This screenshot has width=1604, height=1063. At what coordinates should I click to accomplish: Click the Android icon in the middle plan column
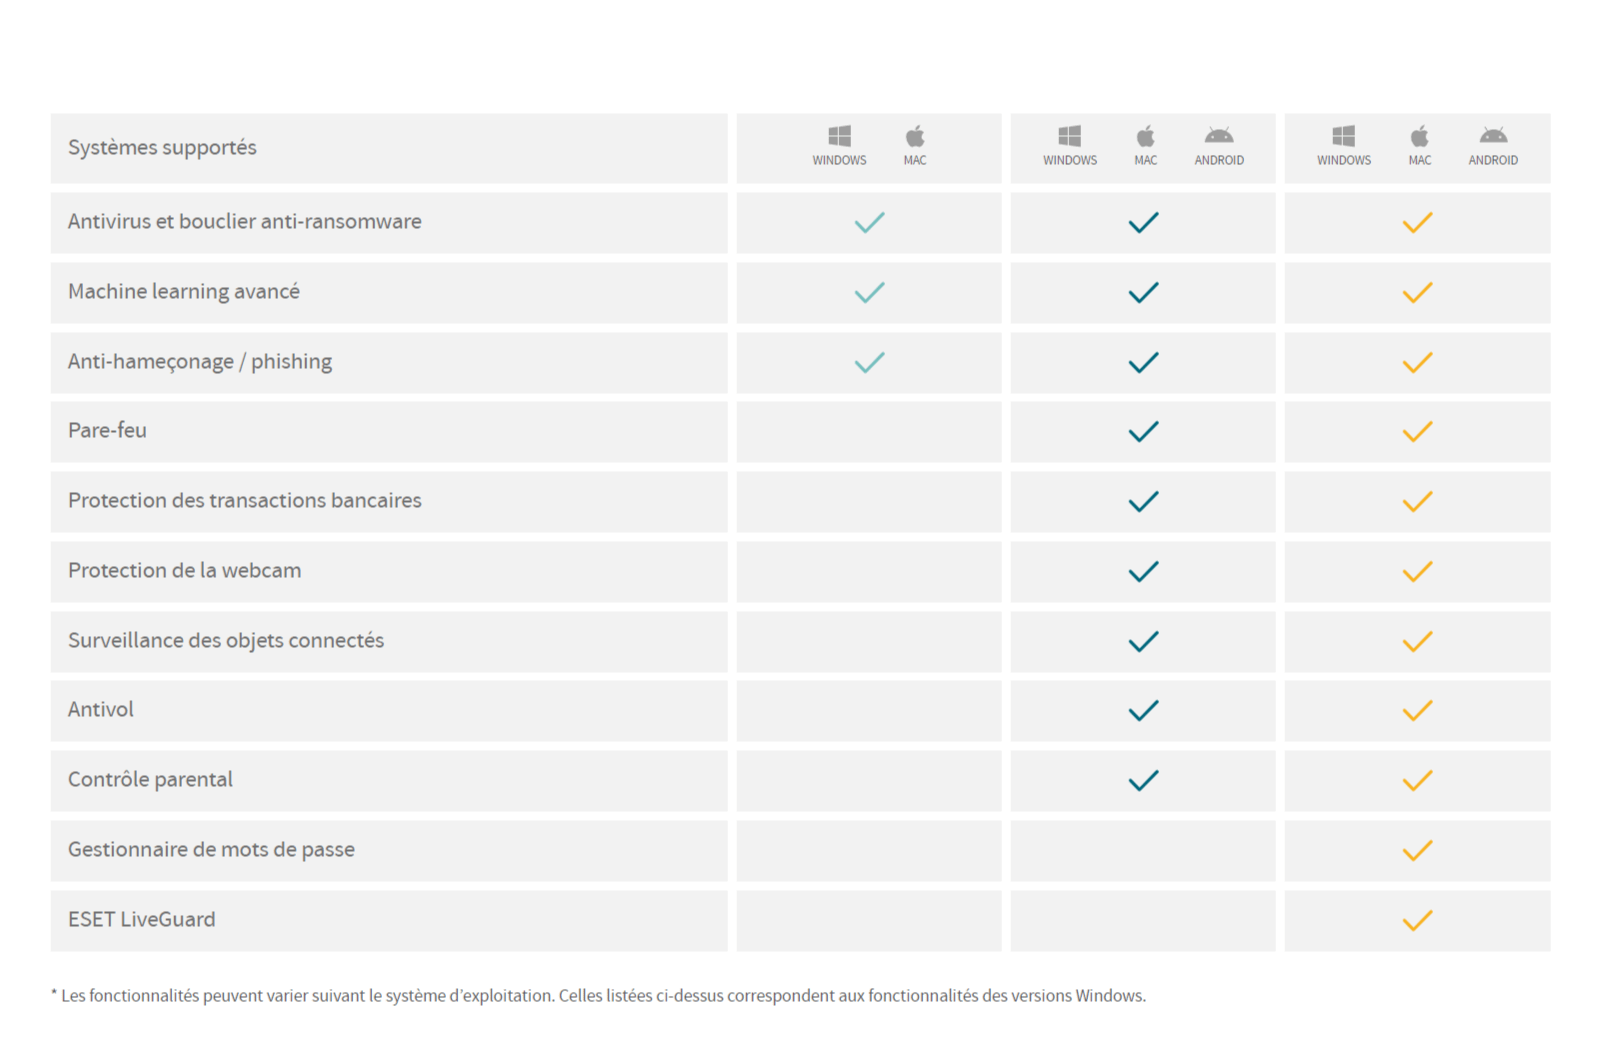pyautogui.click(x=1219, y=136)
